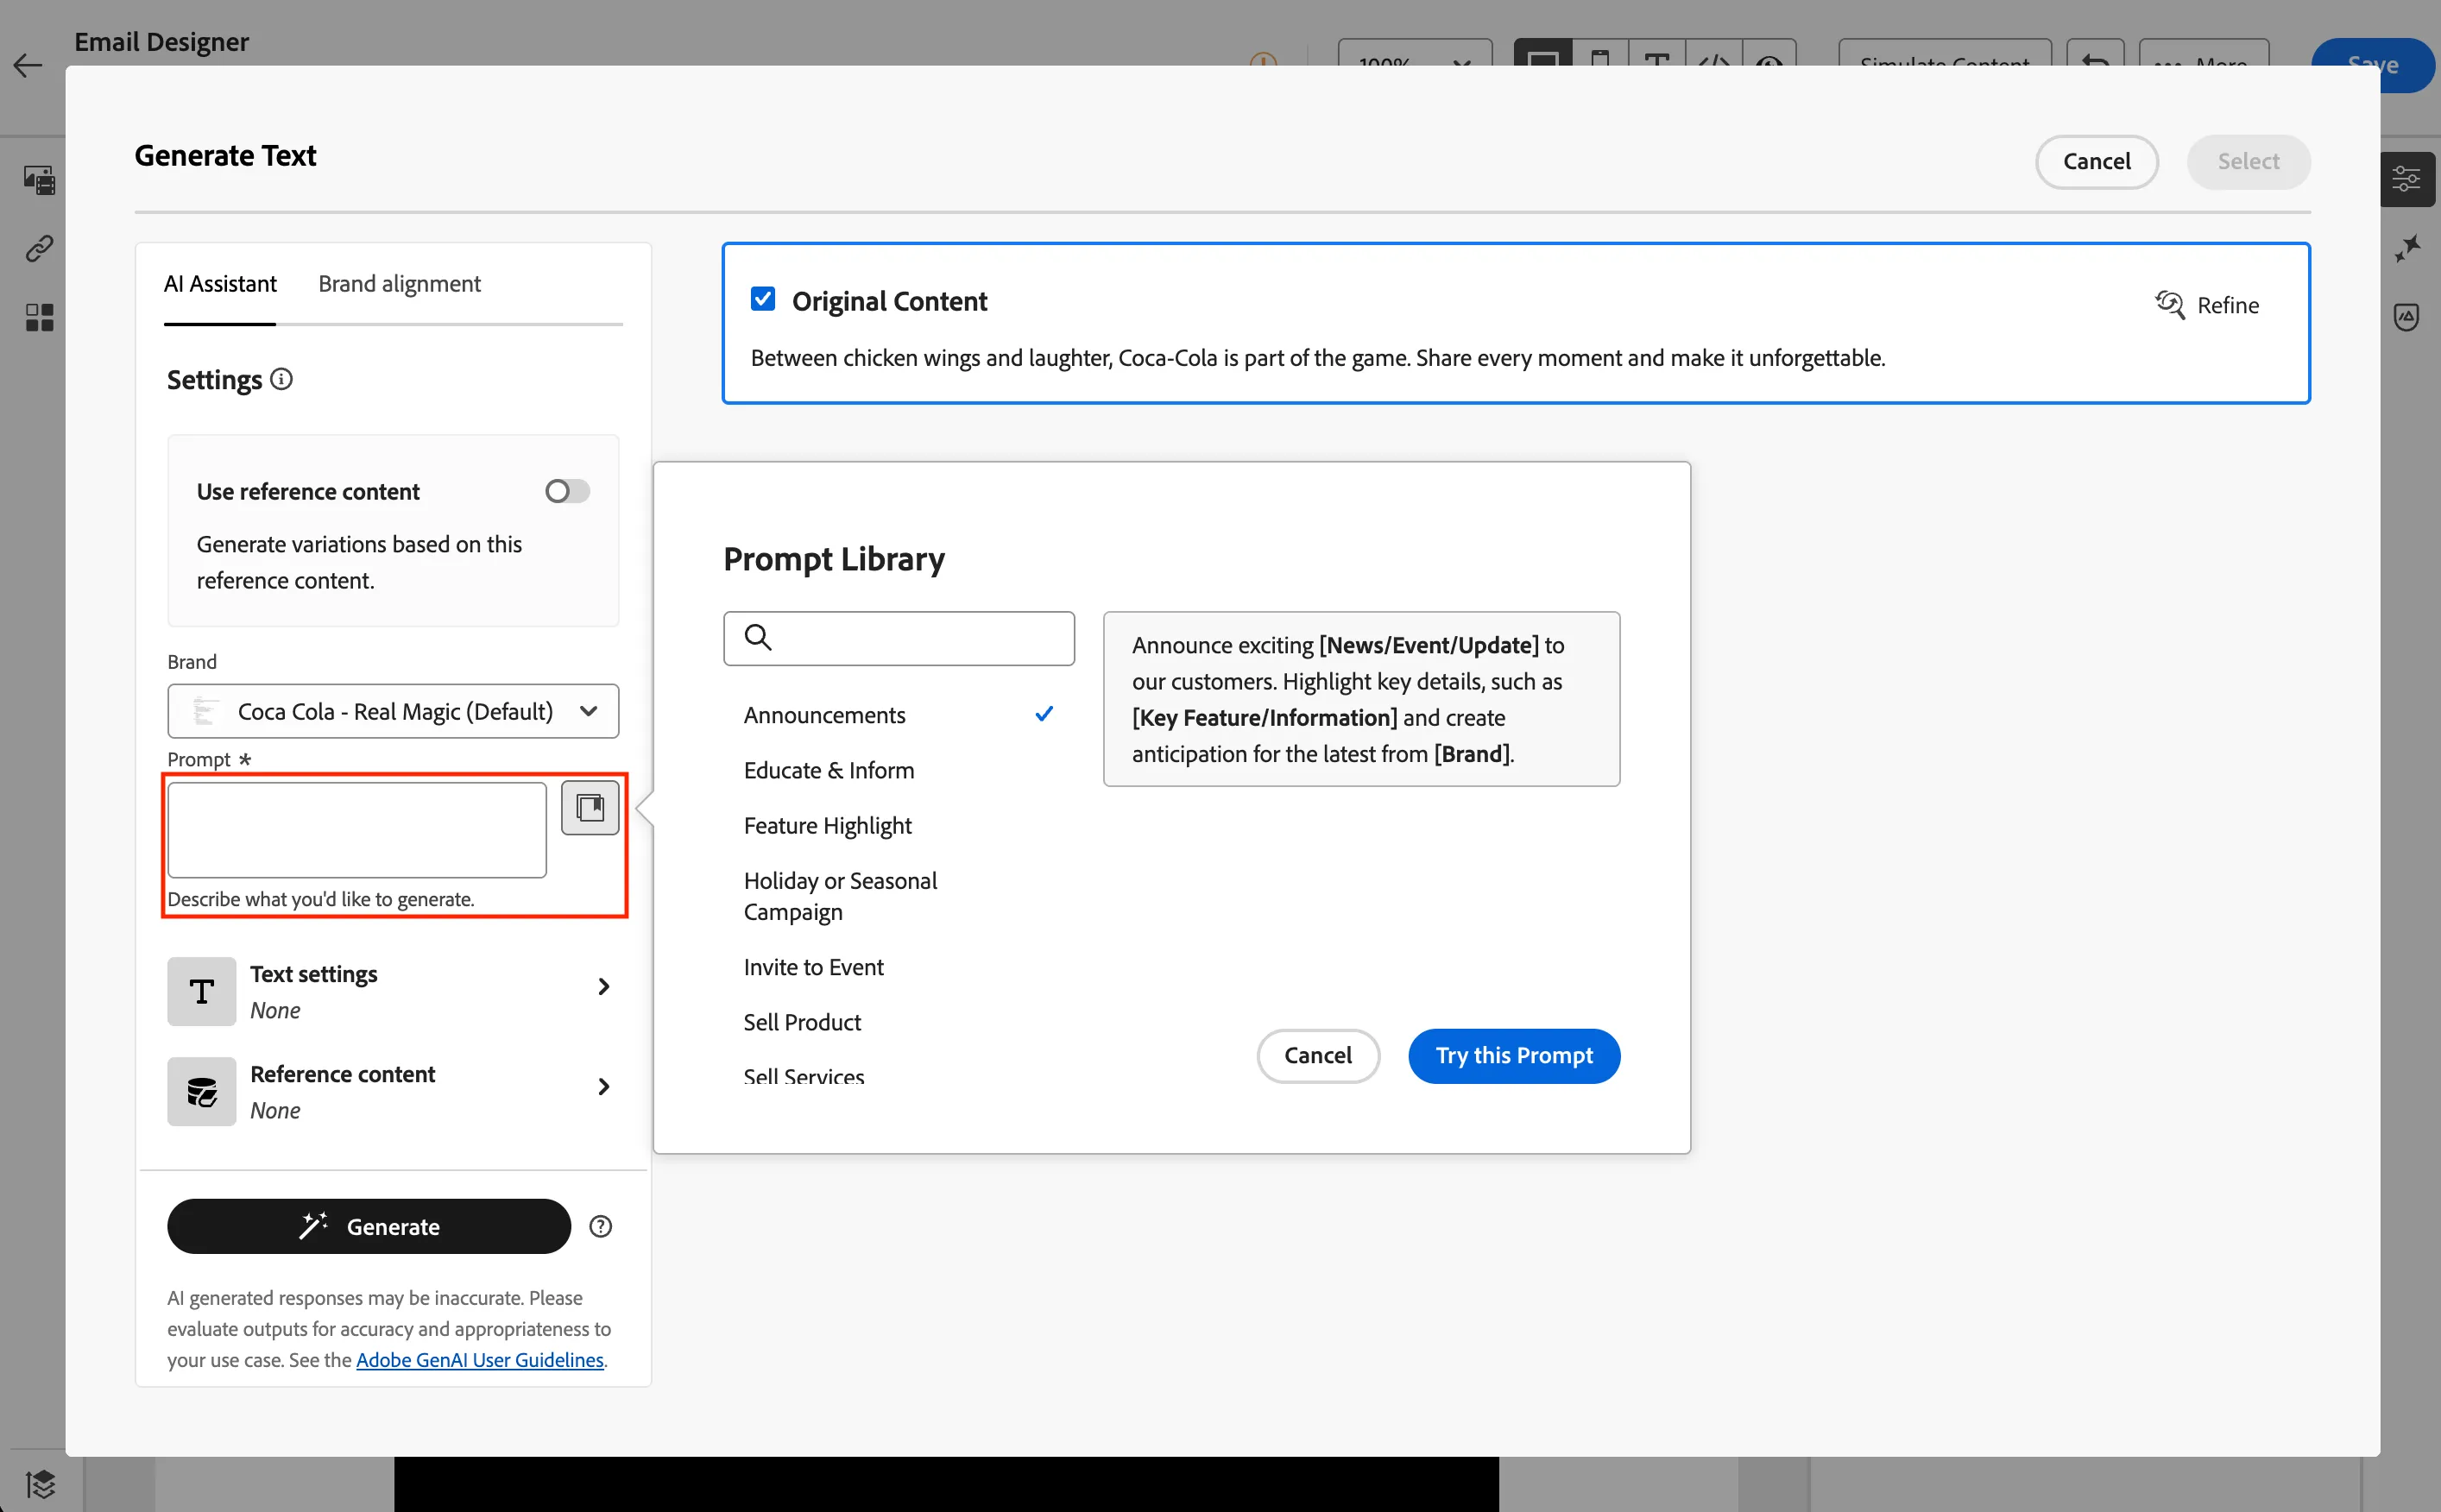
Task: Open the settings sliders icon on right rail
Action: click(x=2406, y=180)
